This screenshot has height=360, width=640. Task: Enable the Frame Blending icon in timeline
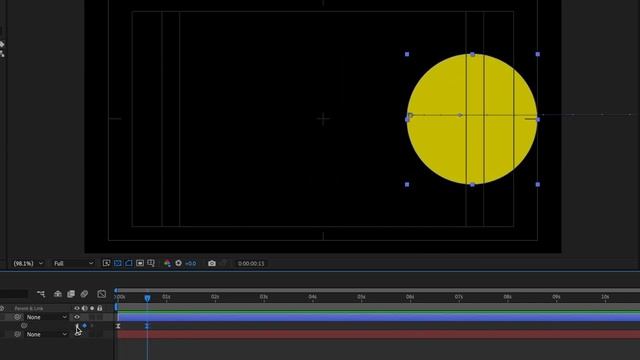71,293
